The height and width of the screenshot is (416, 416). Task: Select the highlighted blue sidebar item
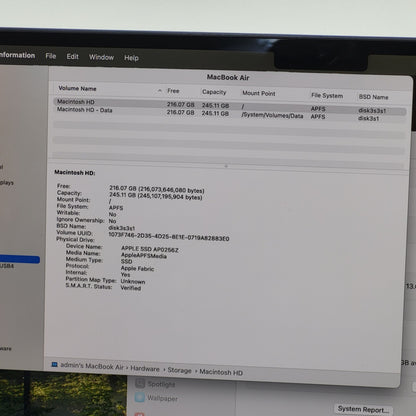pos(20,259)
